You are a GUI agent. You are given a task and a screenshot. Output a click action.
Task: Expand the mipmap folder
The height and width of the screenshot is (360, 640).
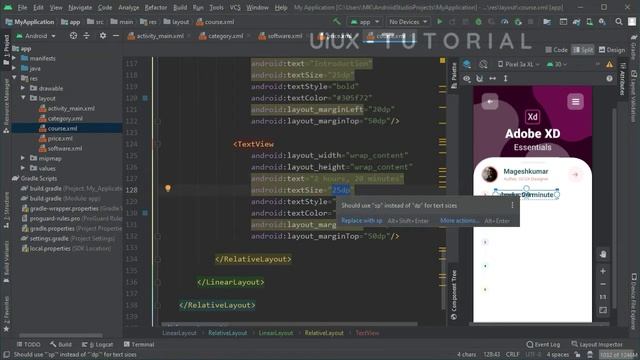tap(23, 158)
